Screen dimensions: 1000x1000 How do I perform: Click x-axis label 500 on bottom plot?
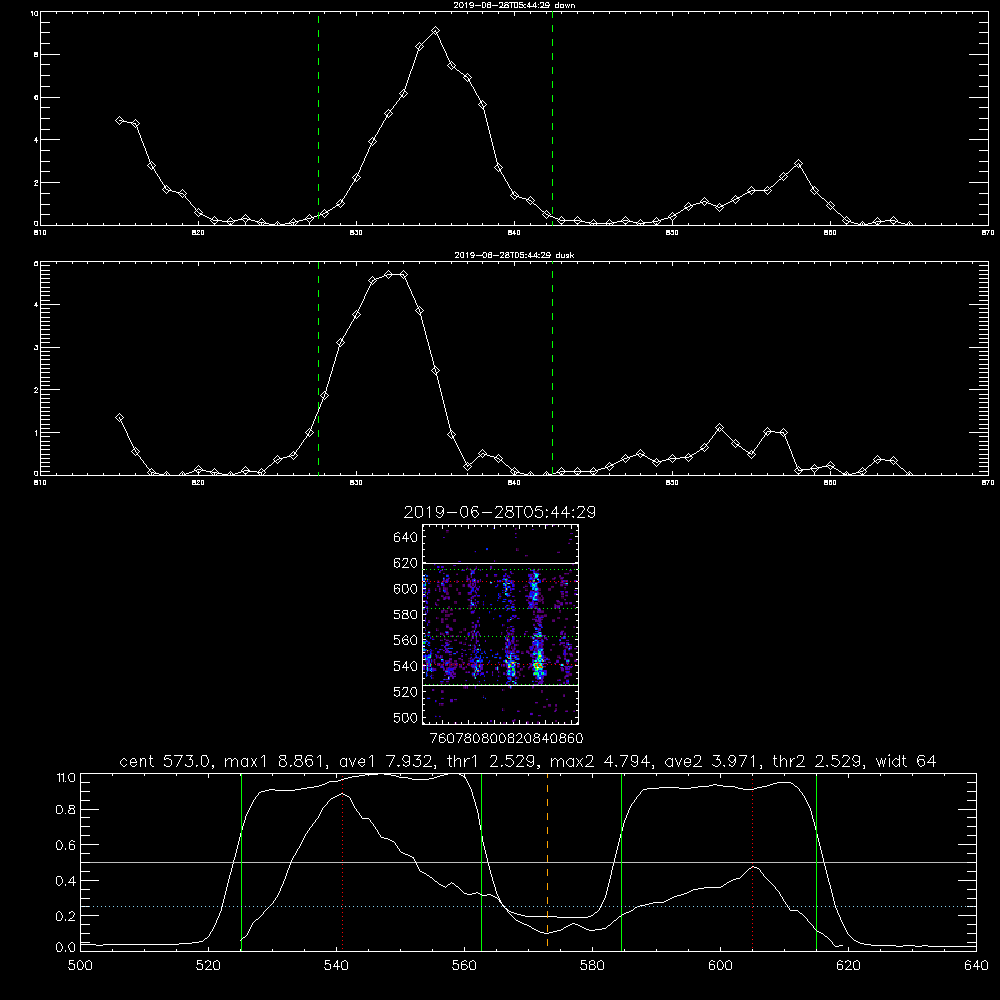(x=80, y=966)
